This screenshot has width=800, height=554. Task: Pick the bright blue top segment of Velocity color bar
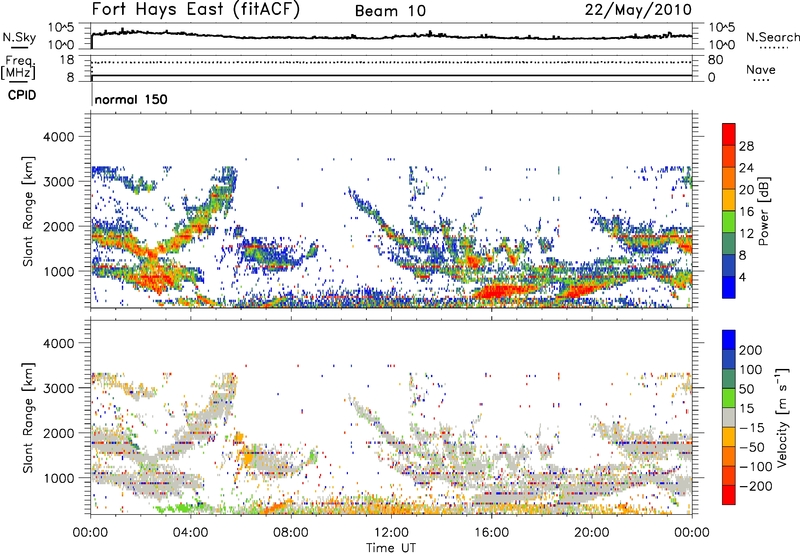[729, 340]
